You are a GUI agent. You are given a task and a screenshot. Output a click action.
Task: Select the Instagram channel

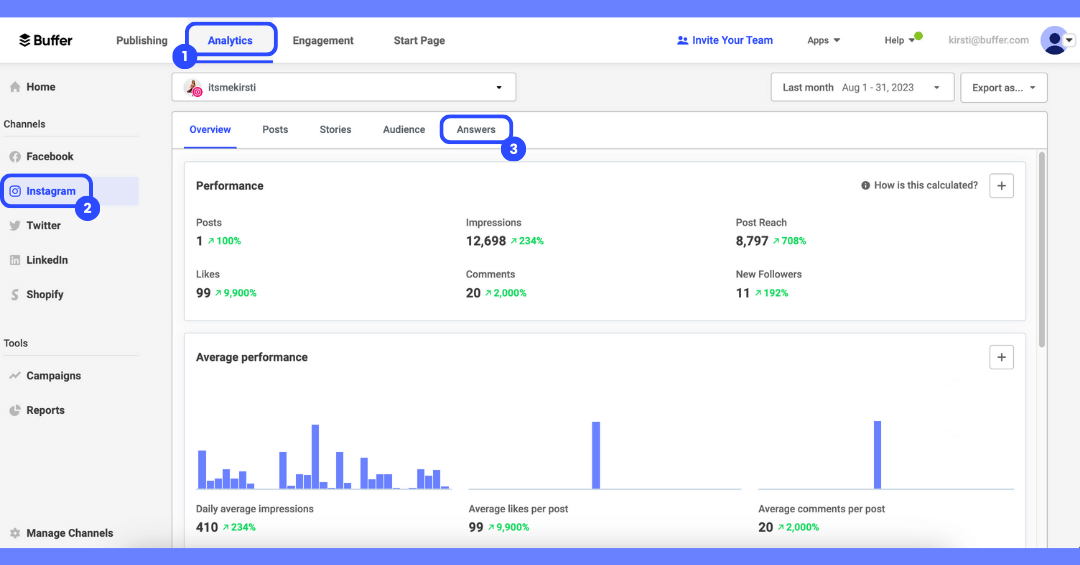pyautogui.click(x=69, y=191)
